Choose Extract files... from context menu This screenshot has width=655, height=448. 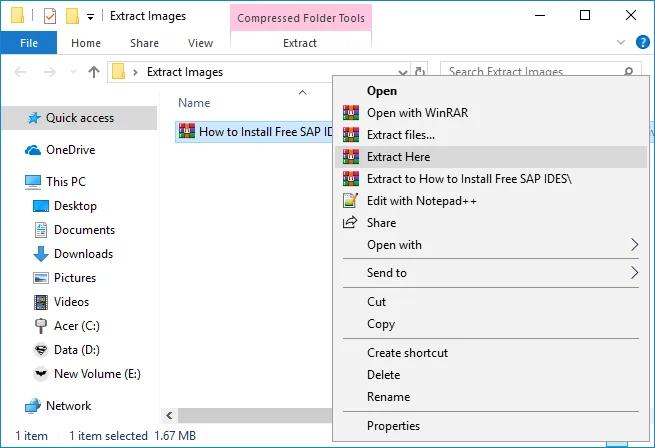click(400, 135)
